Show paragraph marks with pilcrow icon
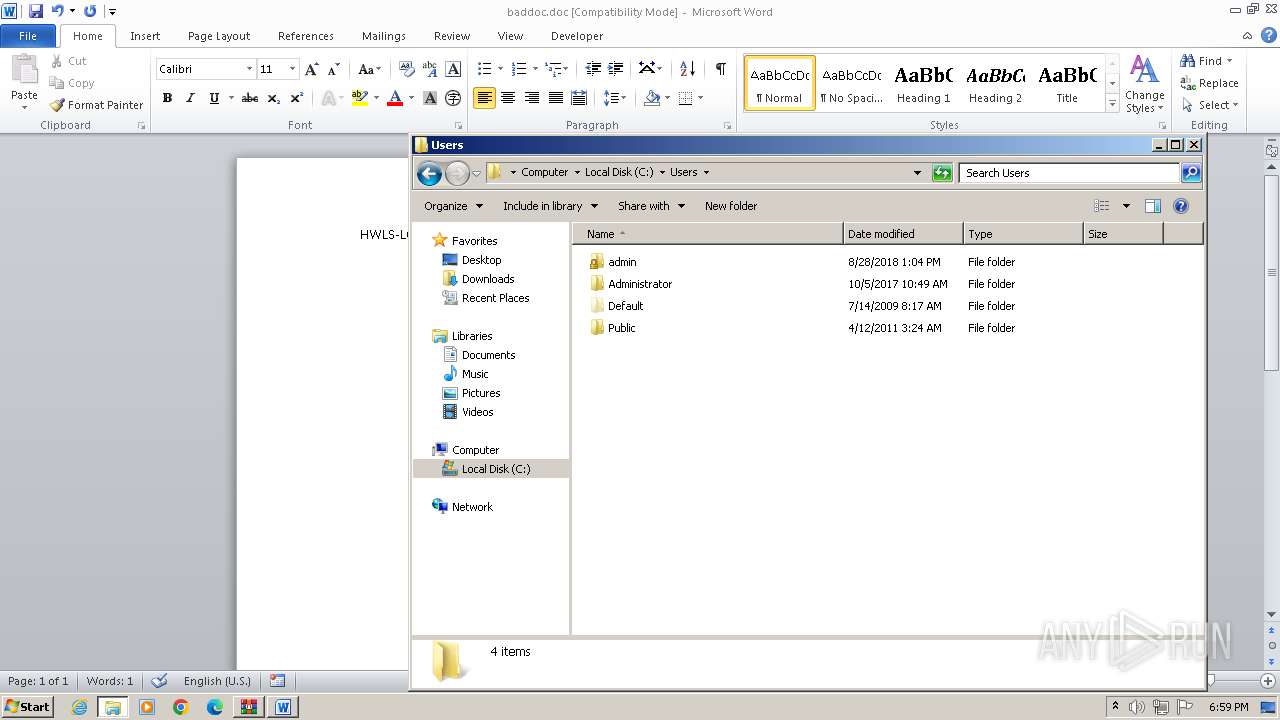This screenshot has width=1280, height=720. coord(720,69)
